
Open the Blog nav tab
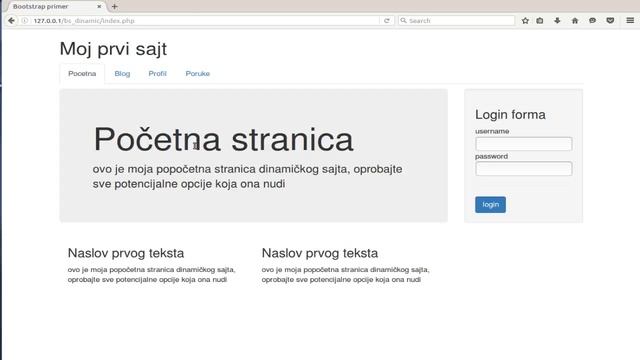pyautogui.click(x=122, y=73)
